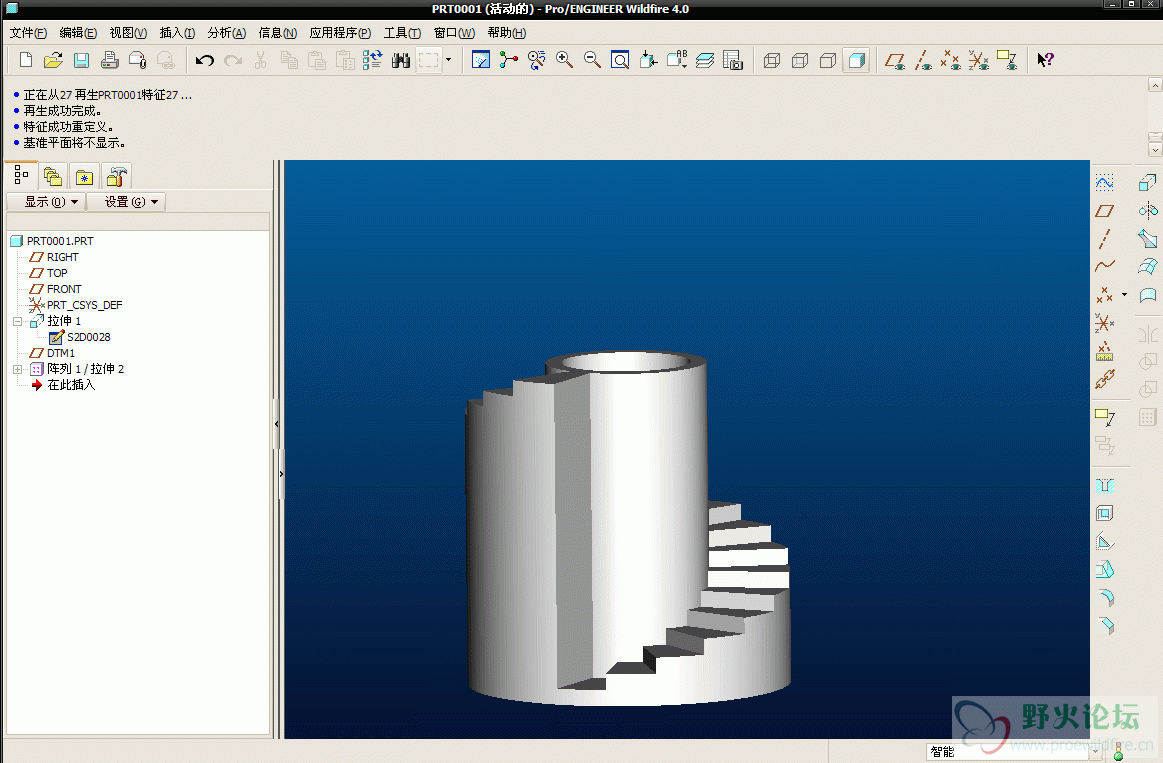Click the datum curve tool
Screen dimensions: 1163x763
[1104, 266]
